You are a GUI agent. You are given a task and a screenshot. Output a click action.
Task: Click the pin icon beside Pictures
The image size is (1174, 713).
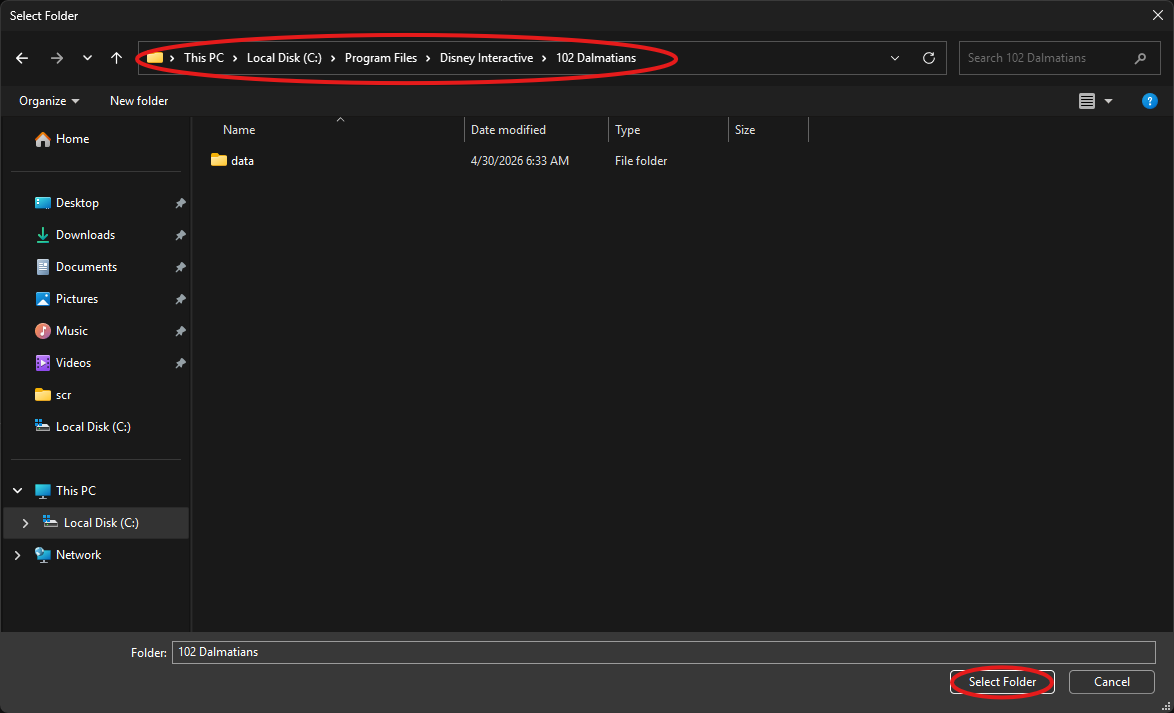coord(180,299)
